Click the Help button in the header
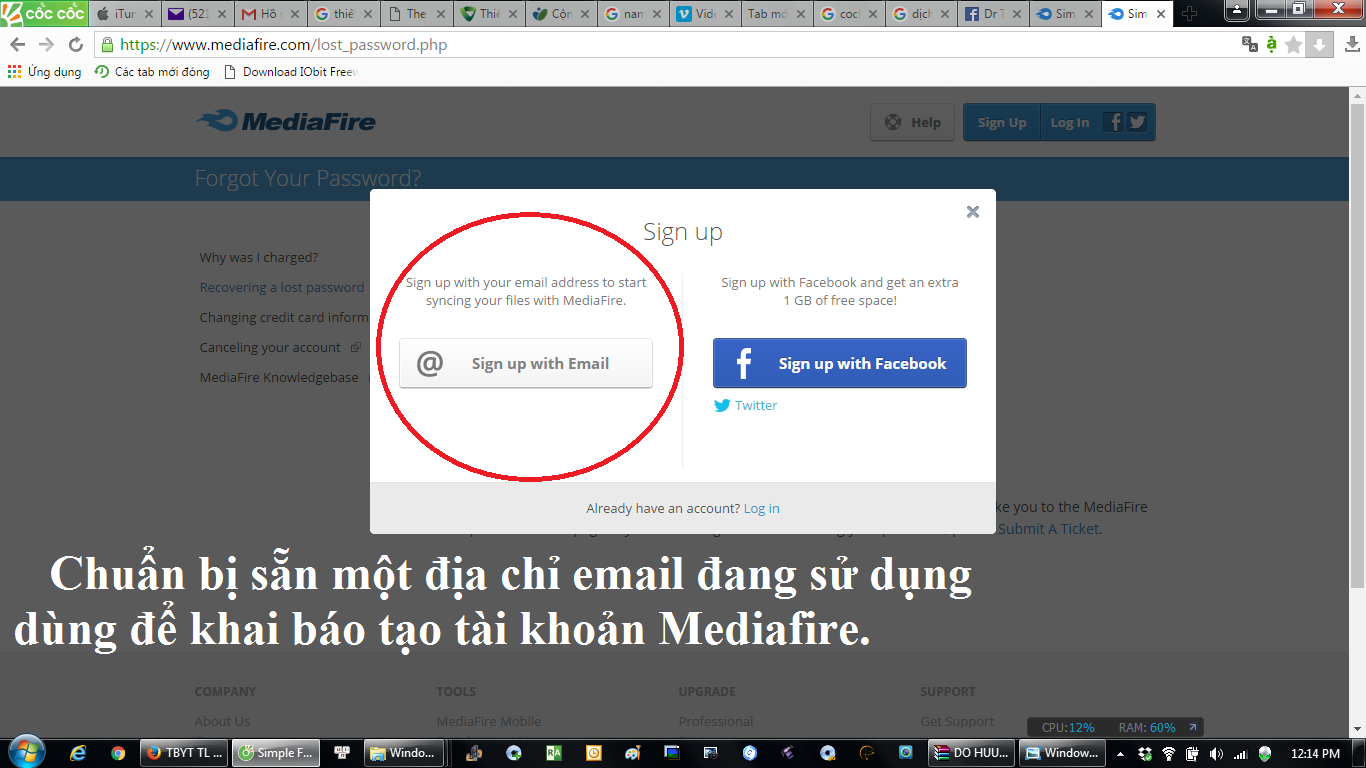The height and width of the screenshot is (768, 1366). (912, 122)
